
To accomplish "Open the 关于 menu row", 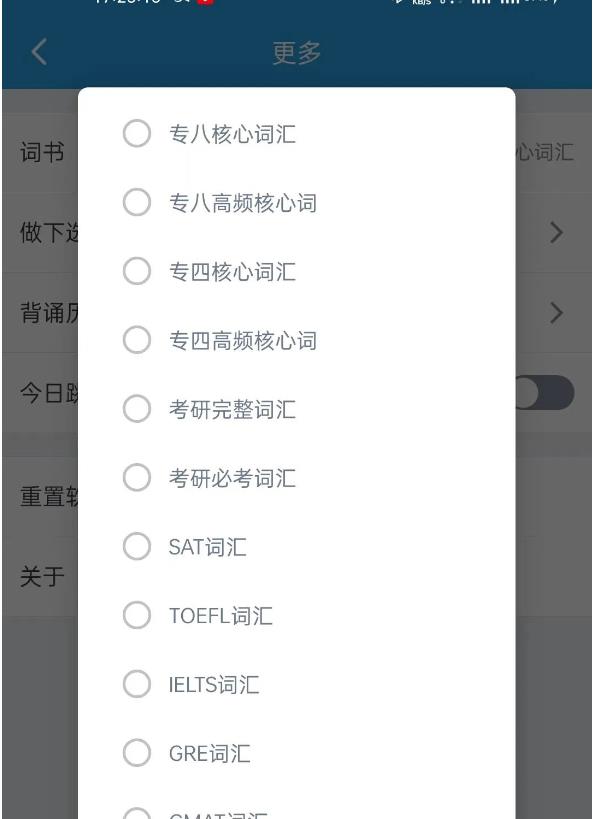I will pyautogui.click(x=297, y=577).
